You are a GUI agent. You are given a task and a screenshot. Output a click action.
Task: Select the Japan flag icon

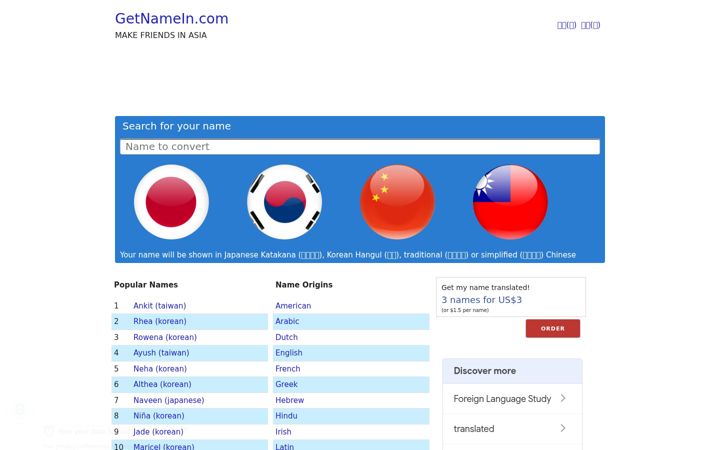click(x=171, y=202)
